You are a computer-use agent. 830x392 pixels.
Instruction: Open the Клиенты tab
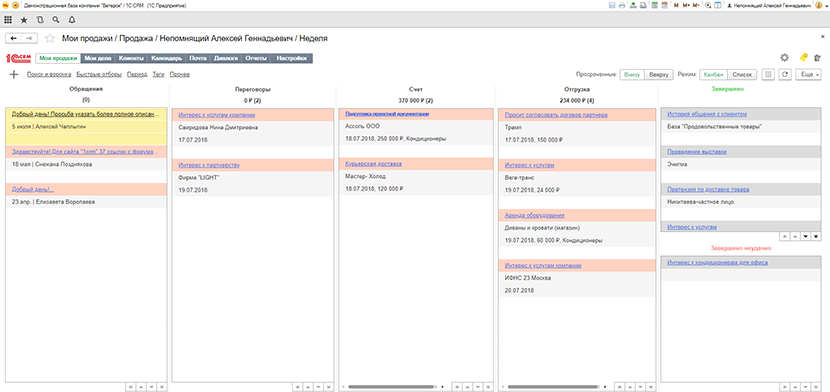point(131,58)
